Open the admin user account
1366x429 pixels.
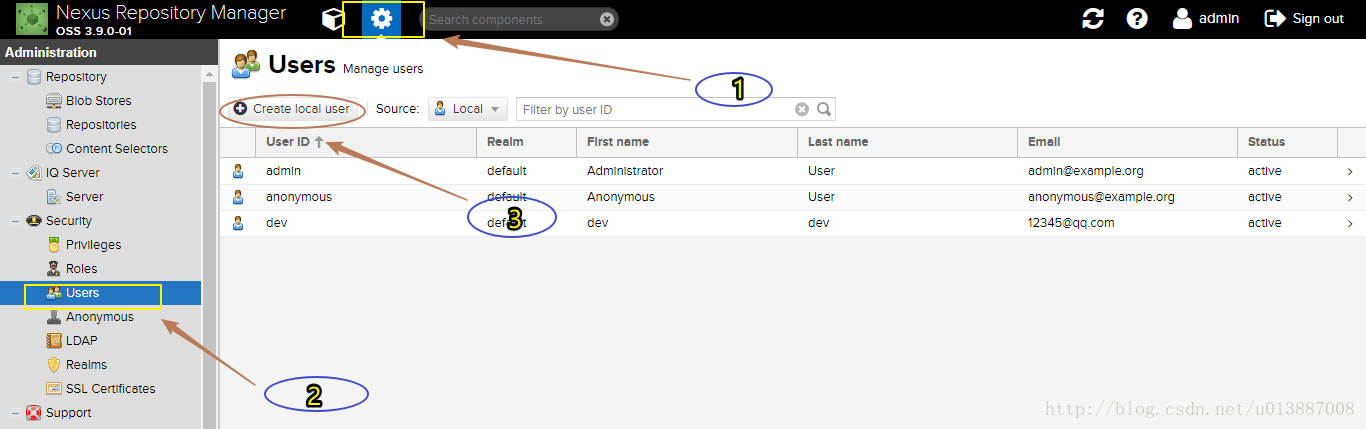(x=1206, y=18)
